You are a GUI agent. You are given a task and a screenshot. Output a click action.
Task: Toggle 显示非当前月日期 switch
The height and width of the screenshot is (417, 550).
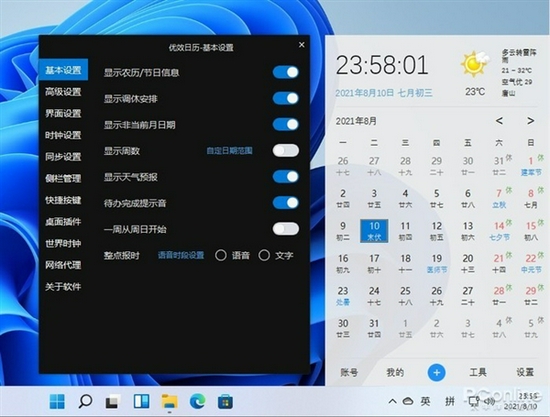[286, 125]
